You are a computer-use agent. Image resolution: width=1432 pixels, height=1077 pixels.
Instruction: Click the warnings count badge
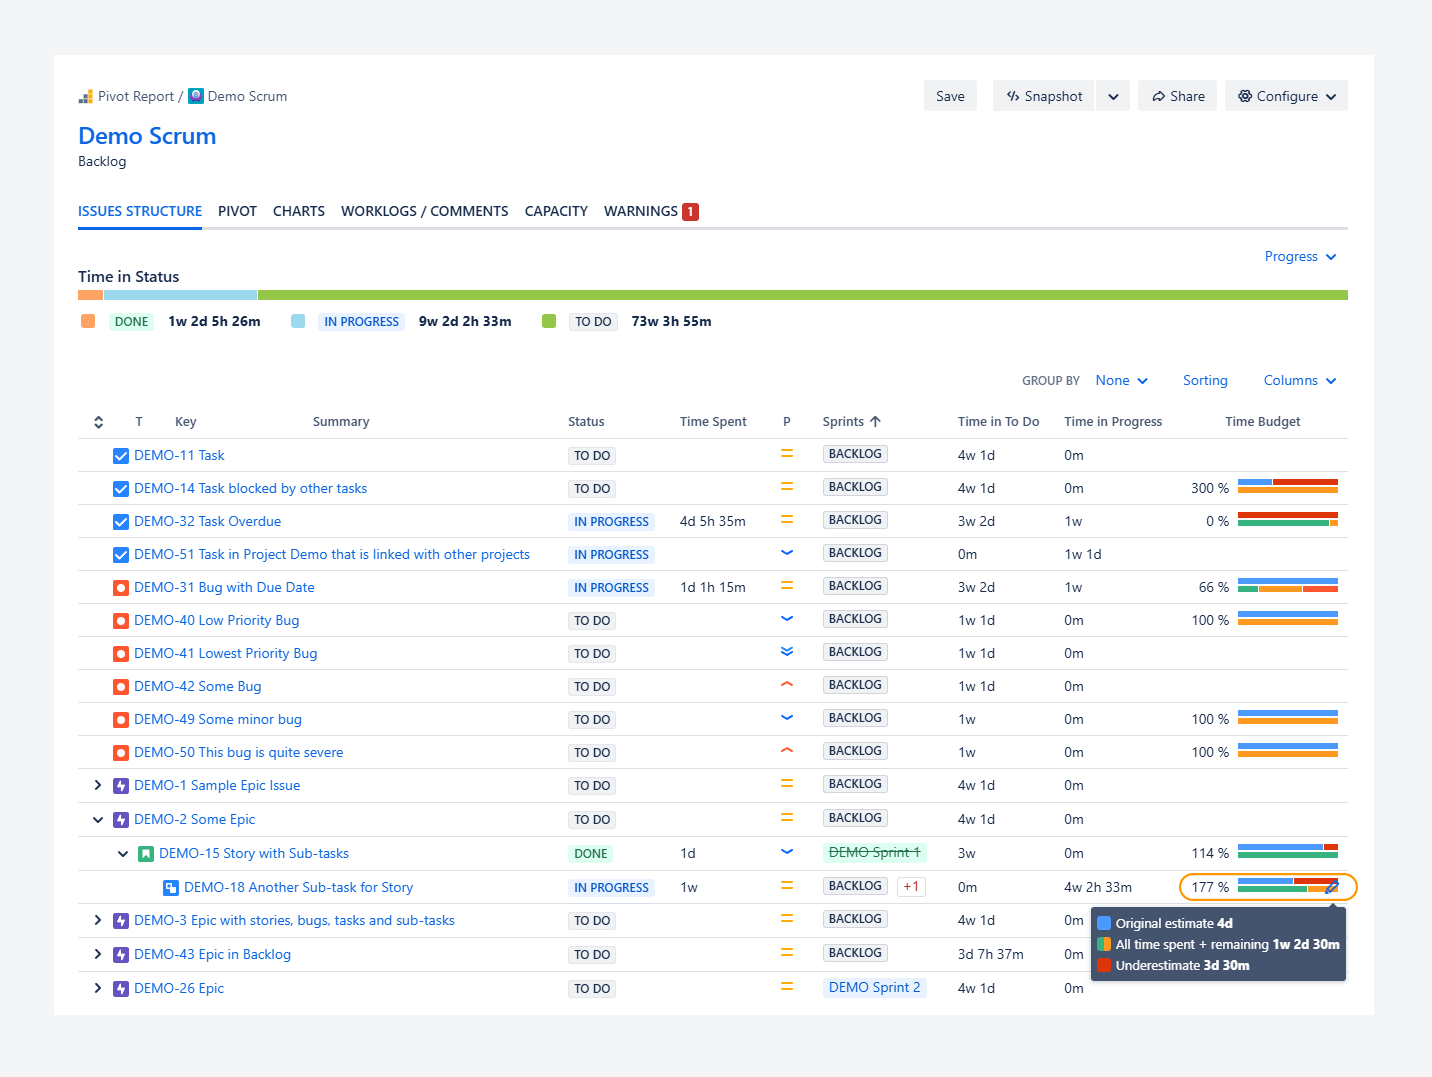[x=690, y=212]
